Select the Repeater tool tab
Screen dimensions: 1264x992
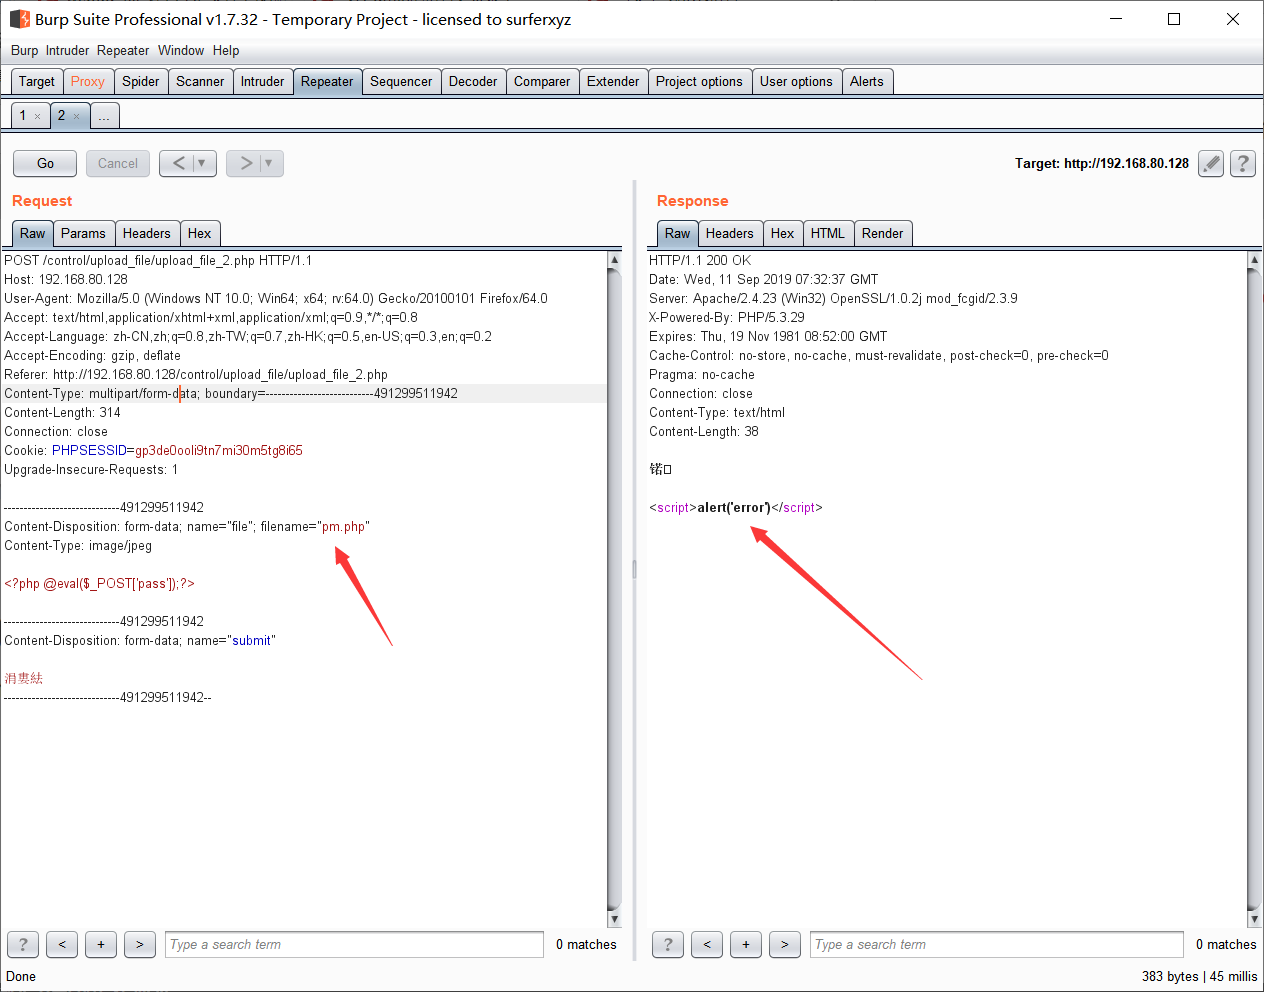point(327,82)
